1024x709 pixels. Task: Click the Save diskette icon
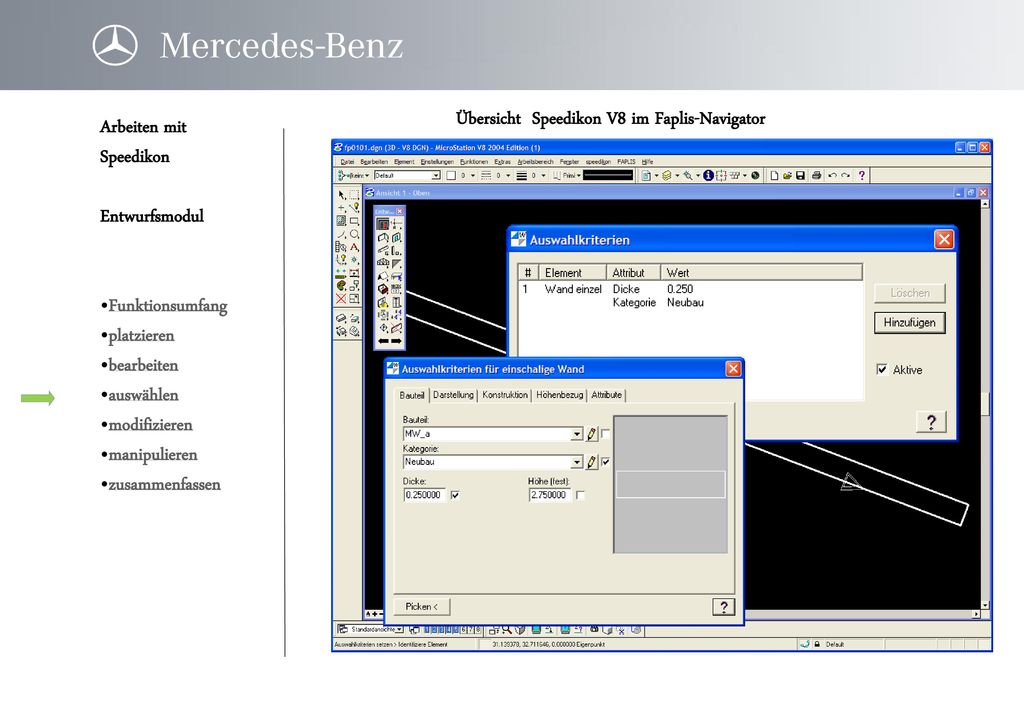[800, 176]
